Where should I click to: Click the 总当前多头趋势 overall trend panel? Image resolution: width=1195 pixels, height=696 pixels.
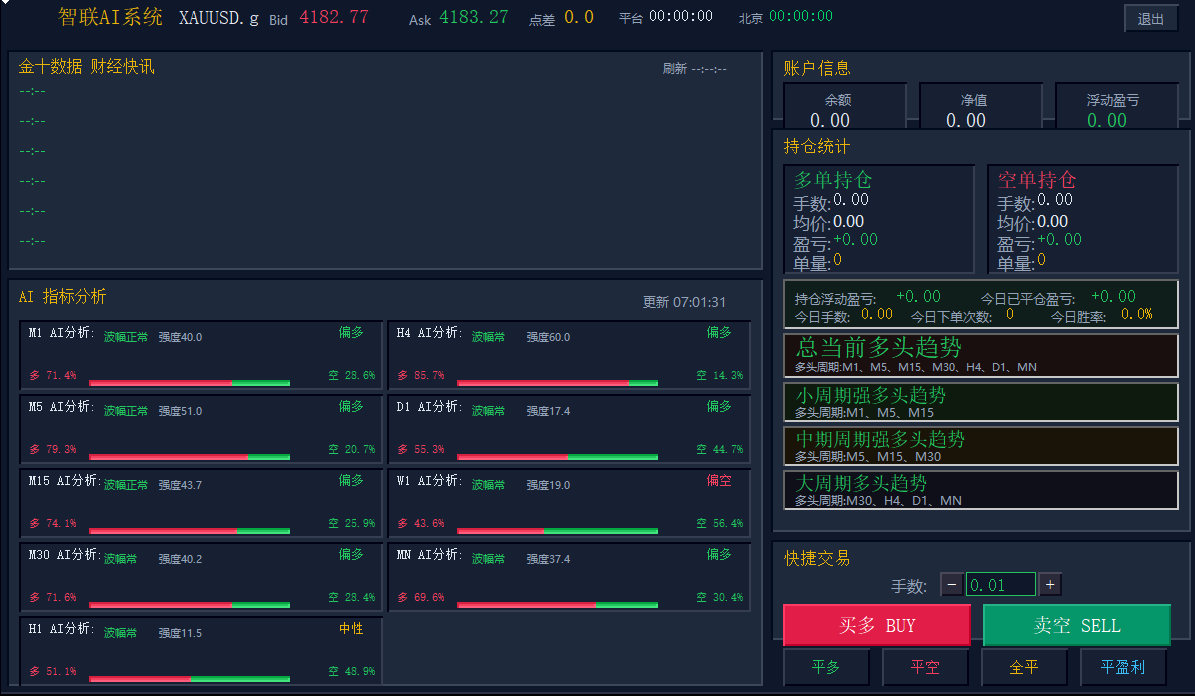[x=981, y=355]
